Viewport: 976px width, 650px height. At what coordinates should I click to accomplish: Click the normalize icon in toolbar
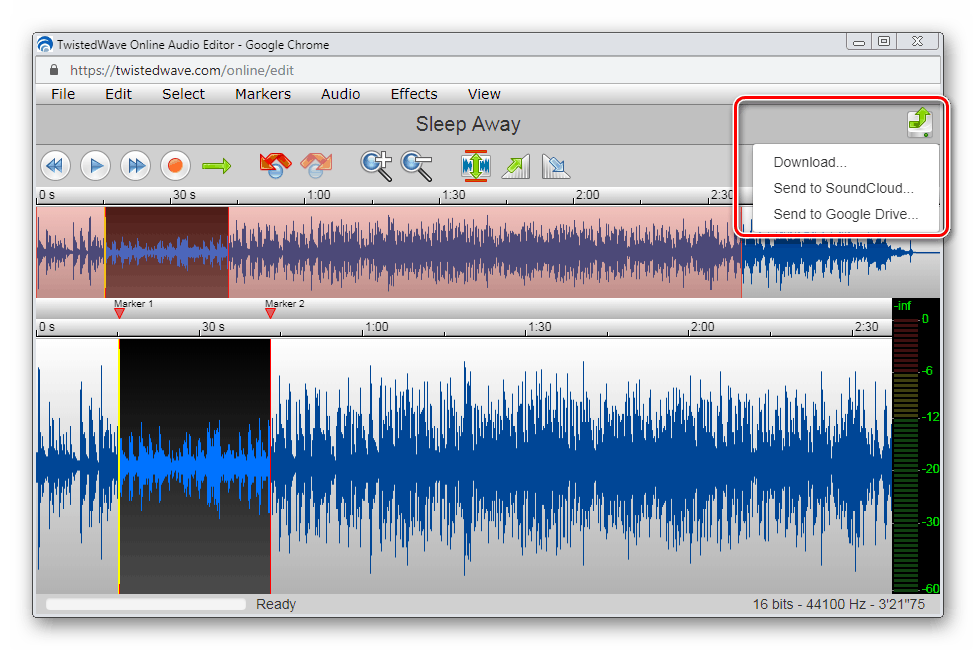point(476,165)
